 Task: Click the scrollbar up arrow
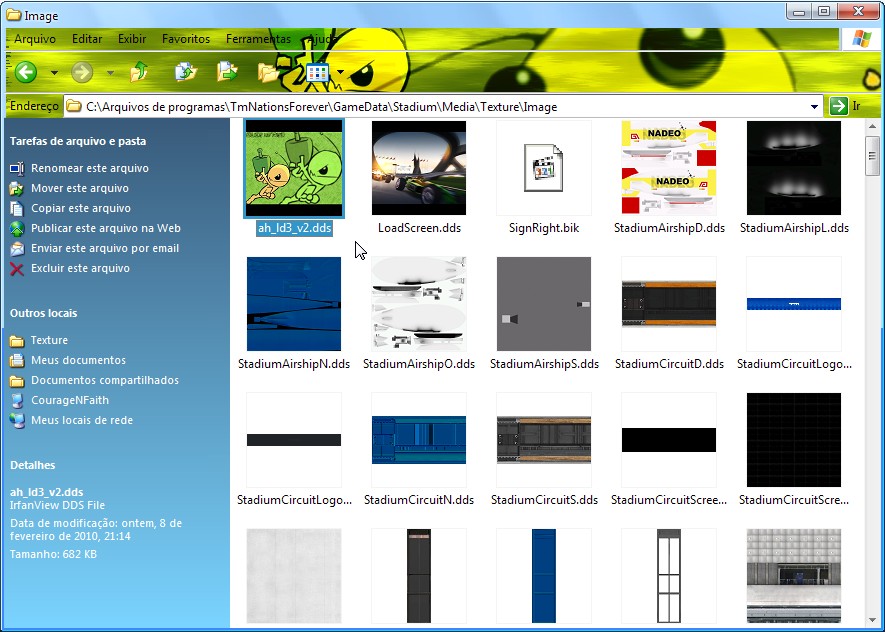pyautogui.click(x=873, y=126)
